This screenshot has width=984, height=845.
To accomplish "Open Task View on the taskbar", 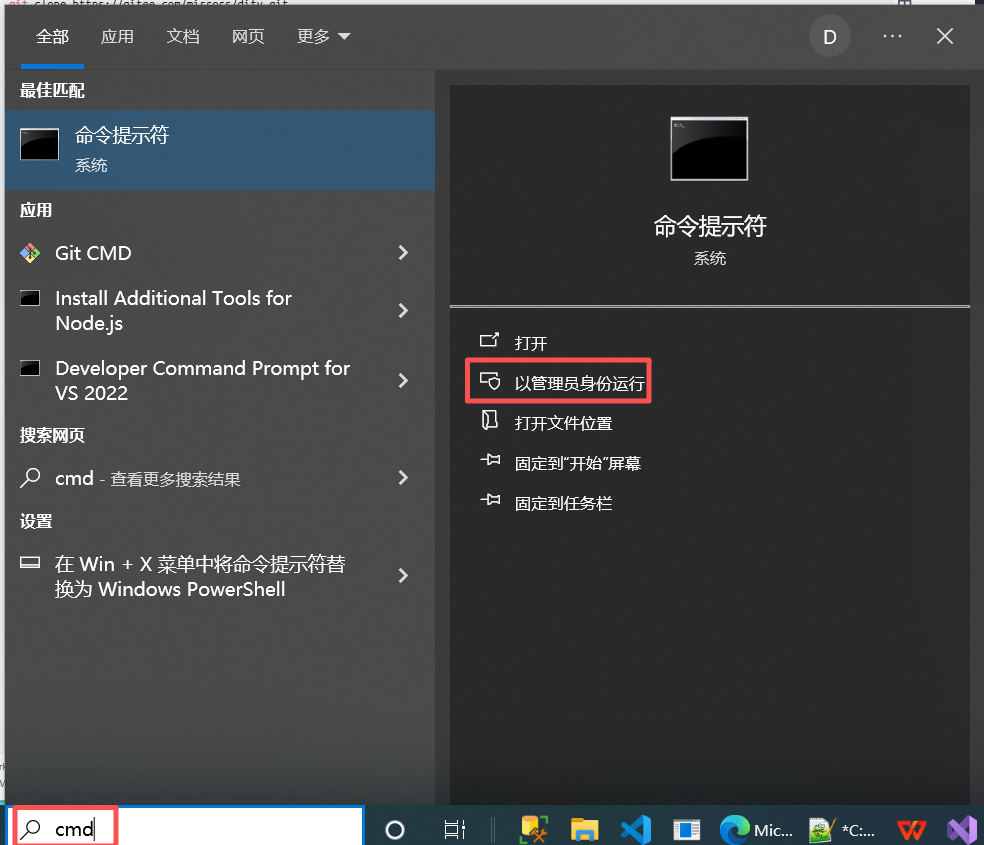I will point(454,829).
